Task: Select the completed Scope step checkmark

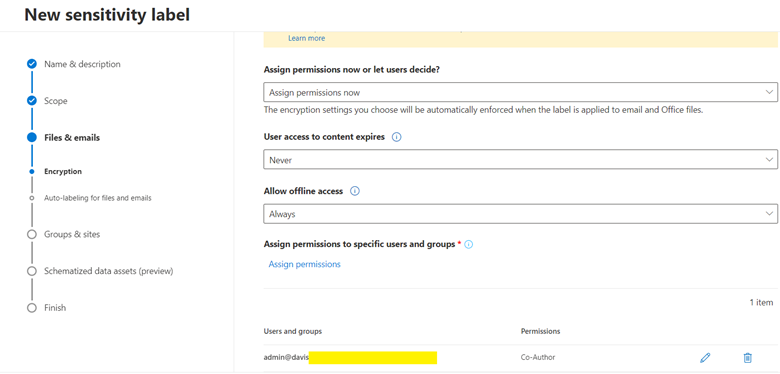Action: point(32,101)
